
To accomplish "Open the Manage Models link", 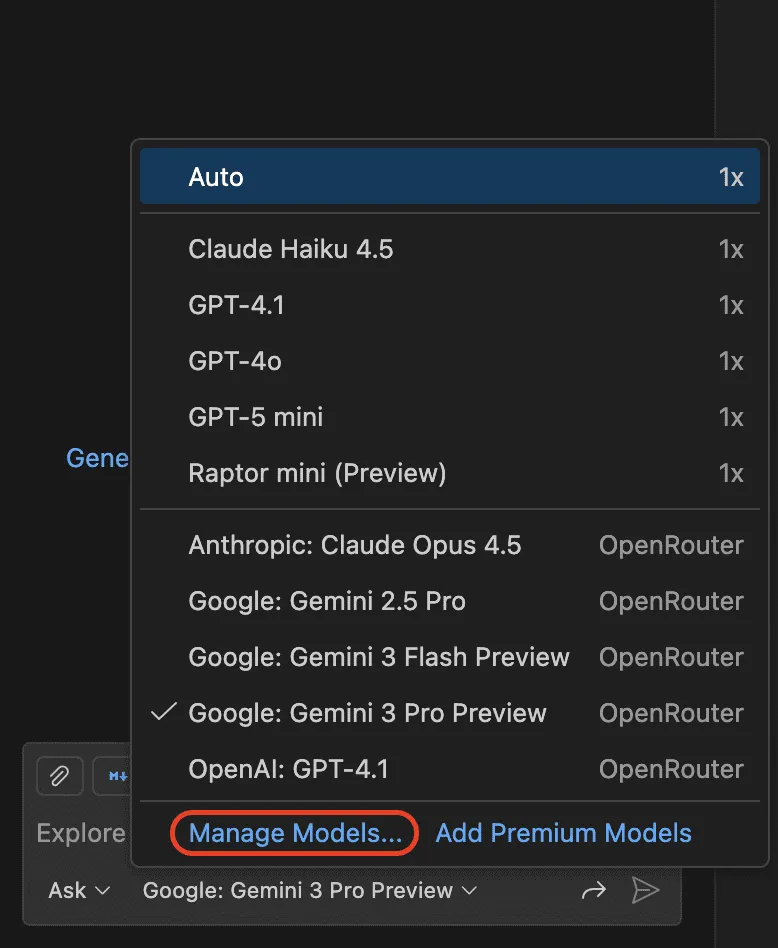I will point(295,833).
